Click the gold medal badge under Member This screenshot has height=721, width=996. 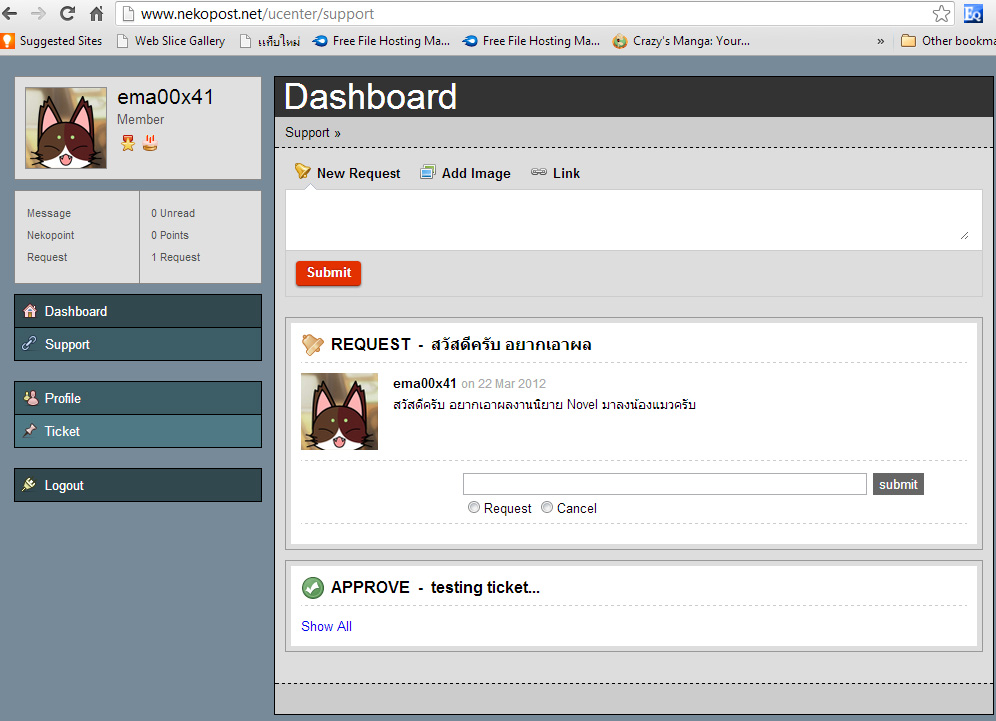pyautogui.click(x=128, y=143)
